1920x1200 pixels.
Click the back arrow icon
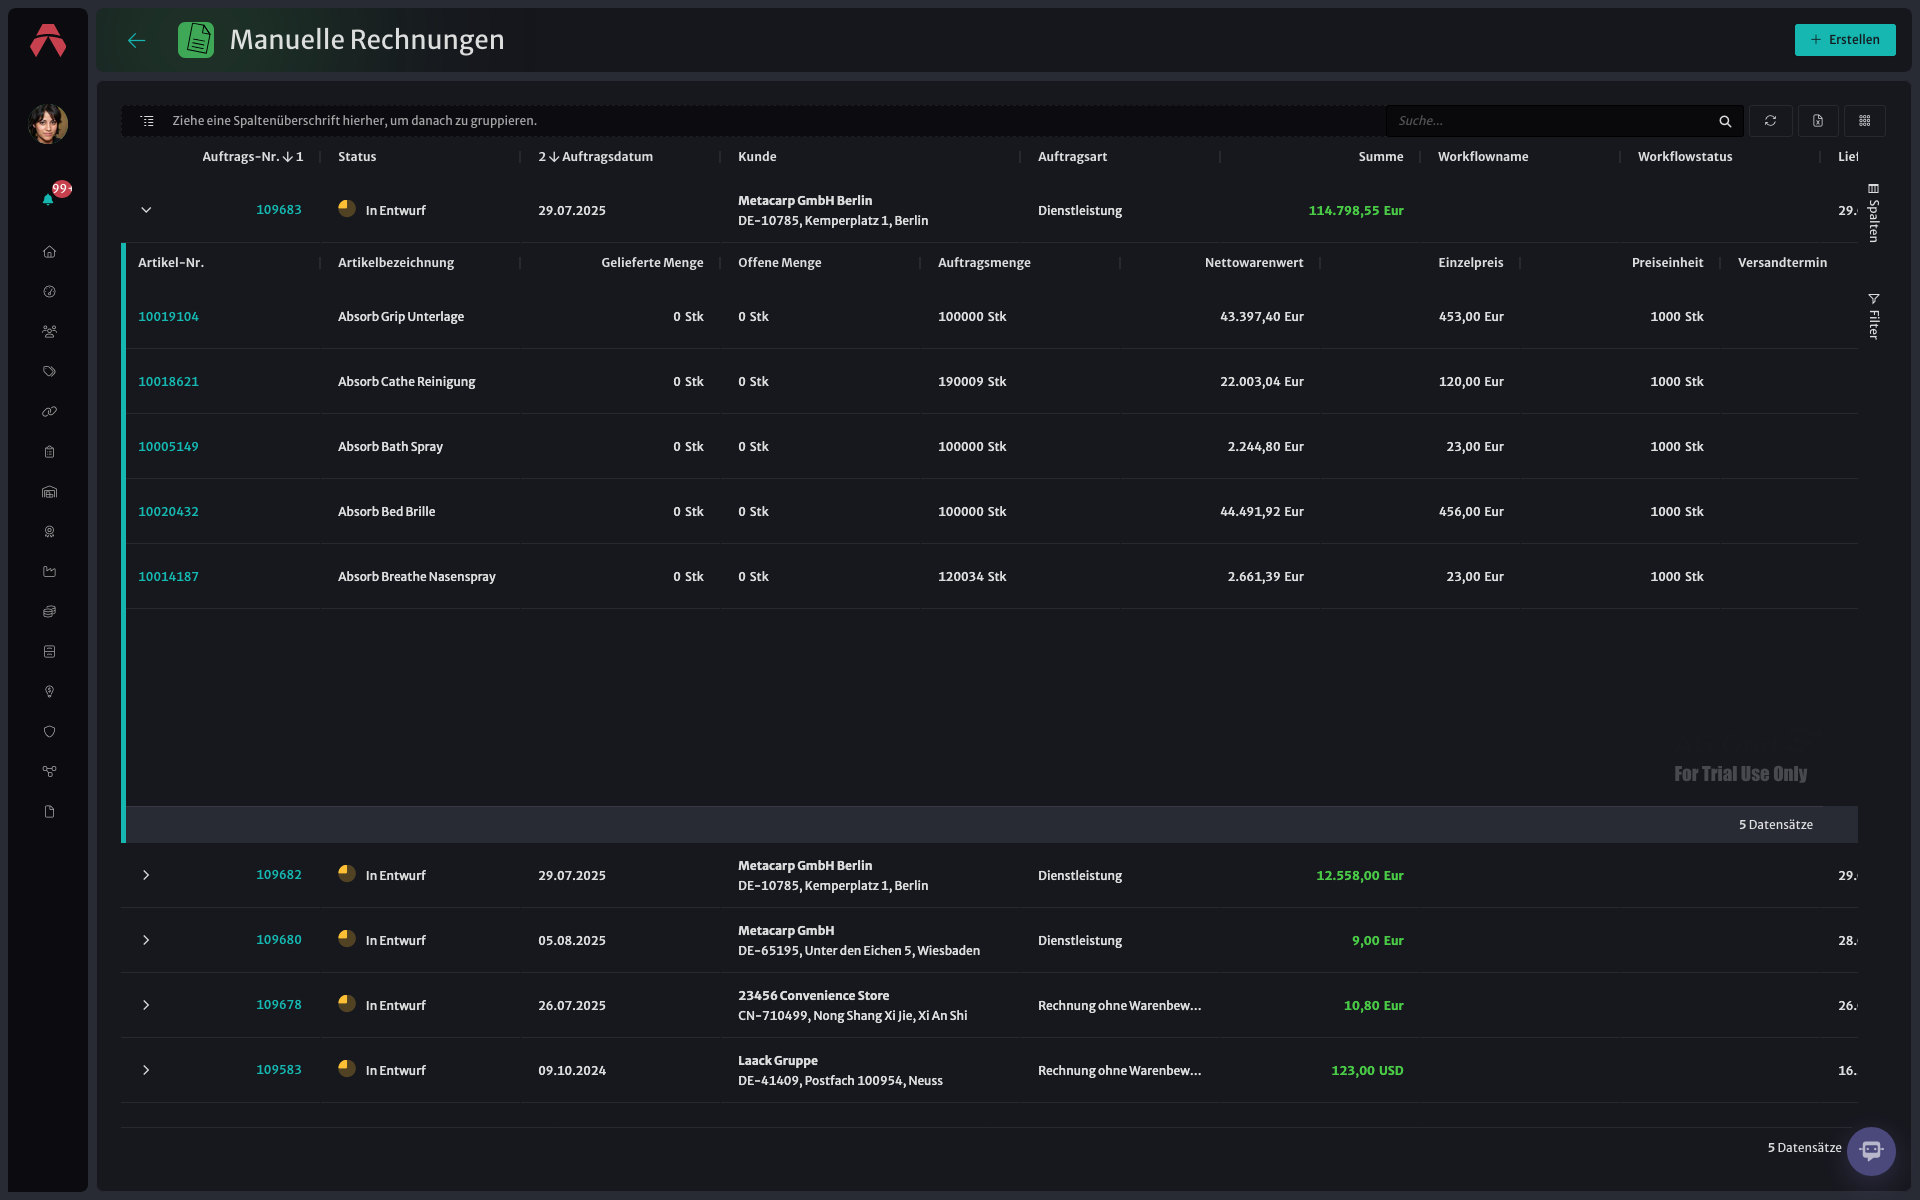coord(137,40)
